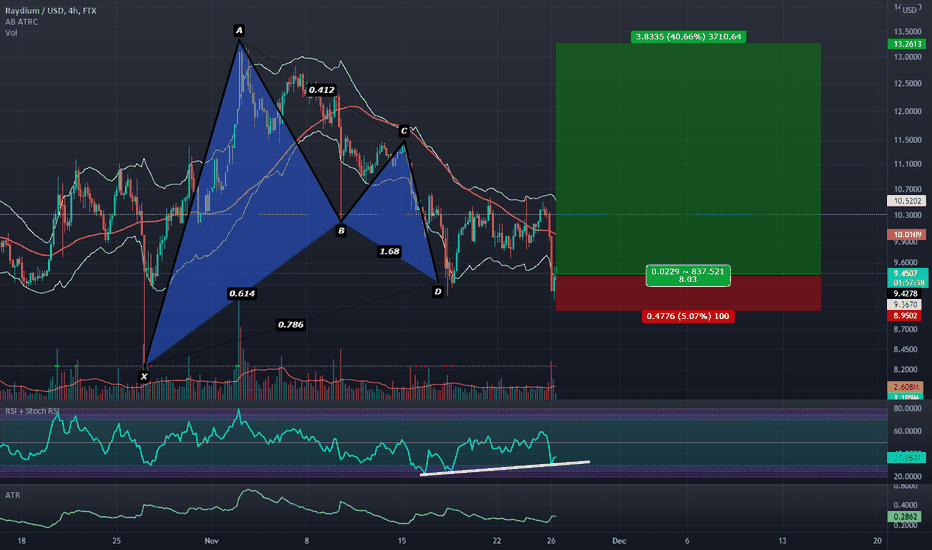This screenshot has height=550, width=932.
Task: Click the 2.608M volume value tag
Action: click(907, 387)
